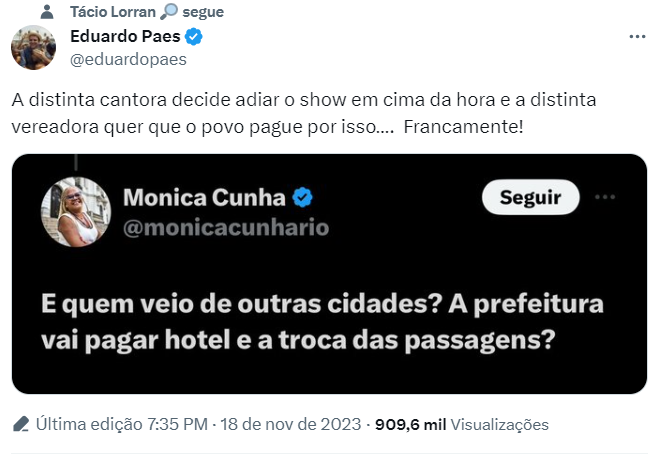Click Monica Cunha's avatar in quoted tweet
The height and width of the screenshot is (454, 665).
coord(74,212)
